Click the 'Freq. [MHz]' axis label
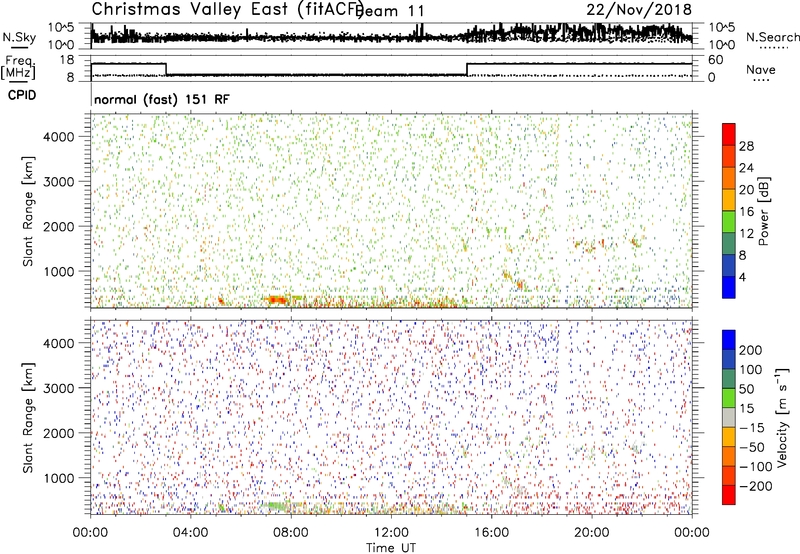 (x=18, y=67)
